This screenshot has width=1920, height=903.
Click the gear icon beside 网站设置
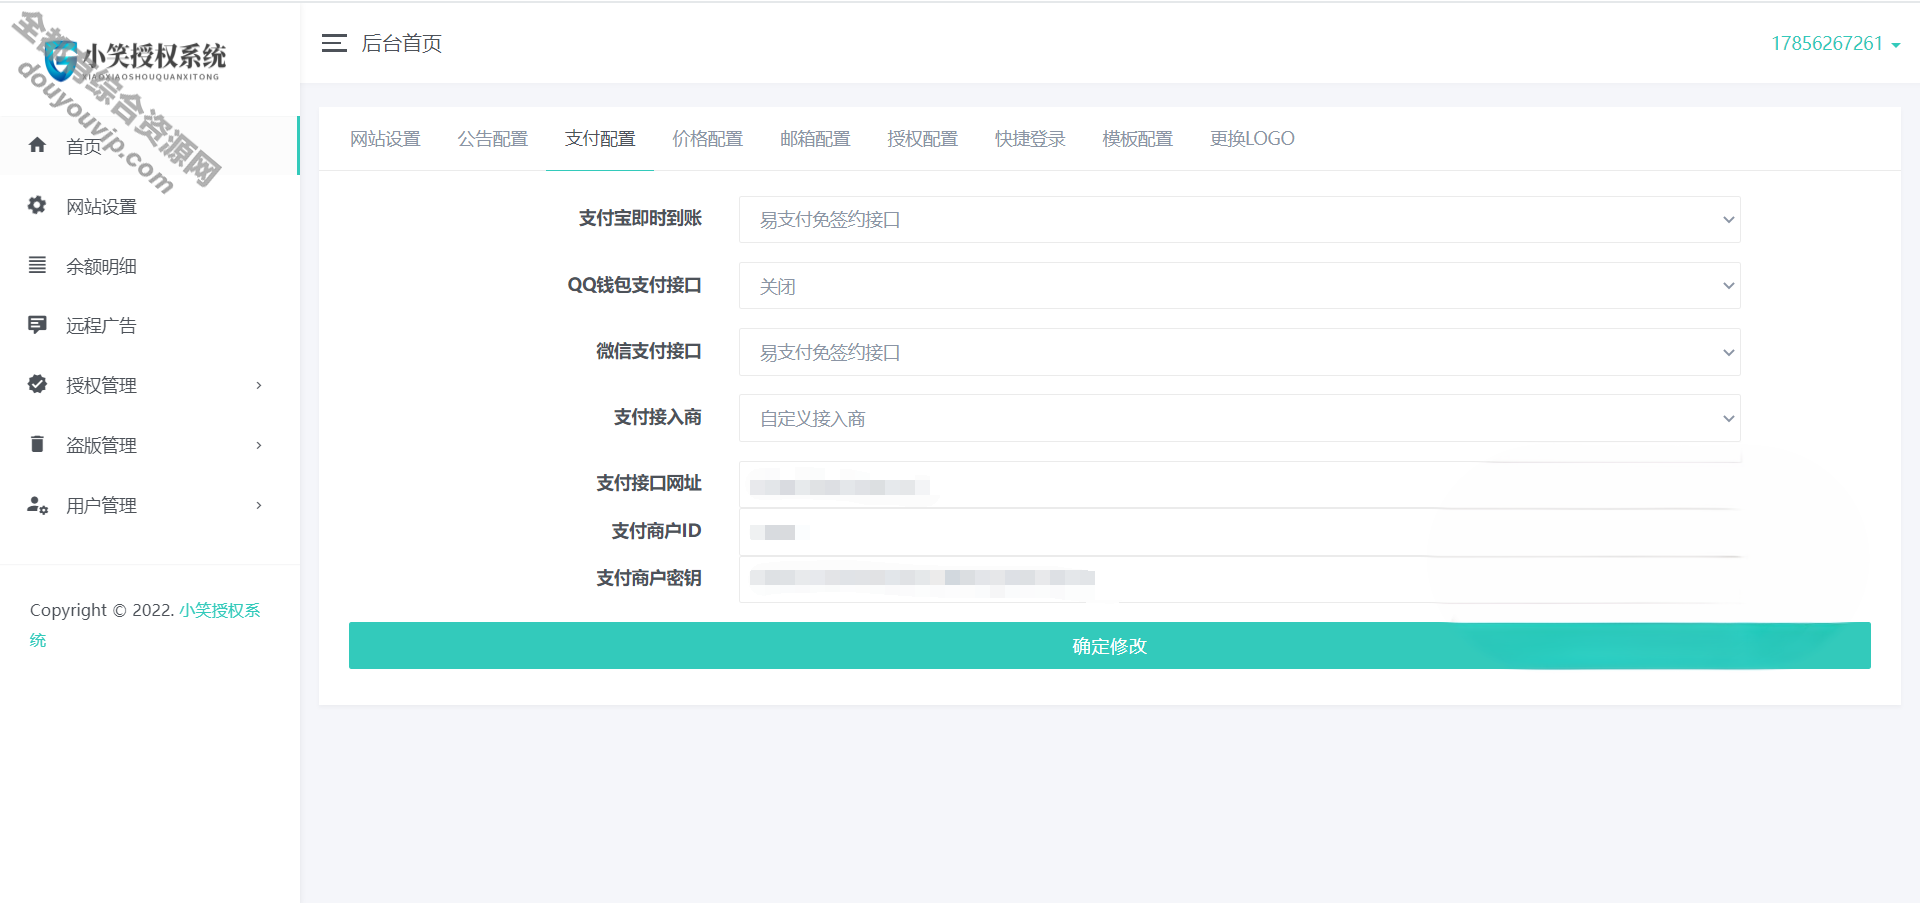37,205
